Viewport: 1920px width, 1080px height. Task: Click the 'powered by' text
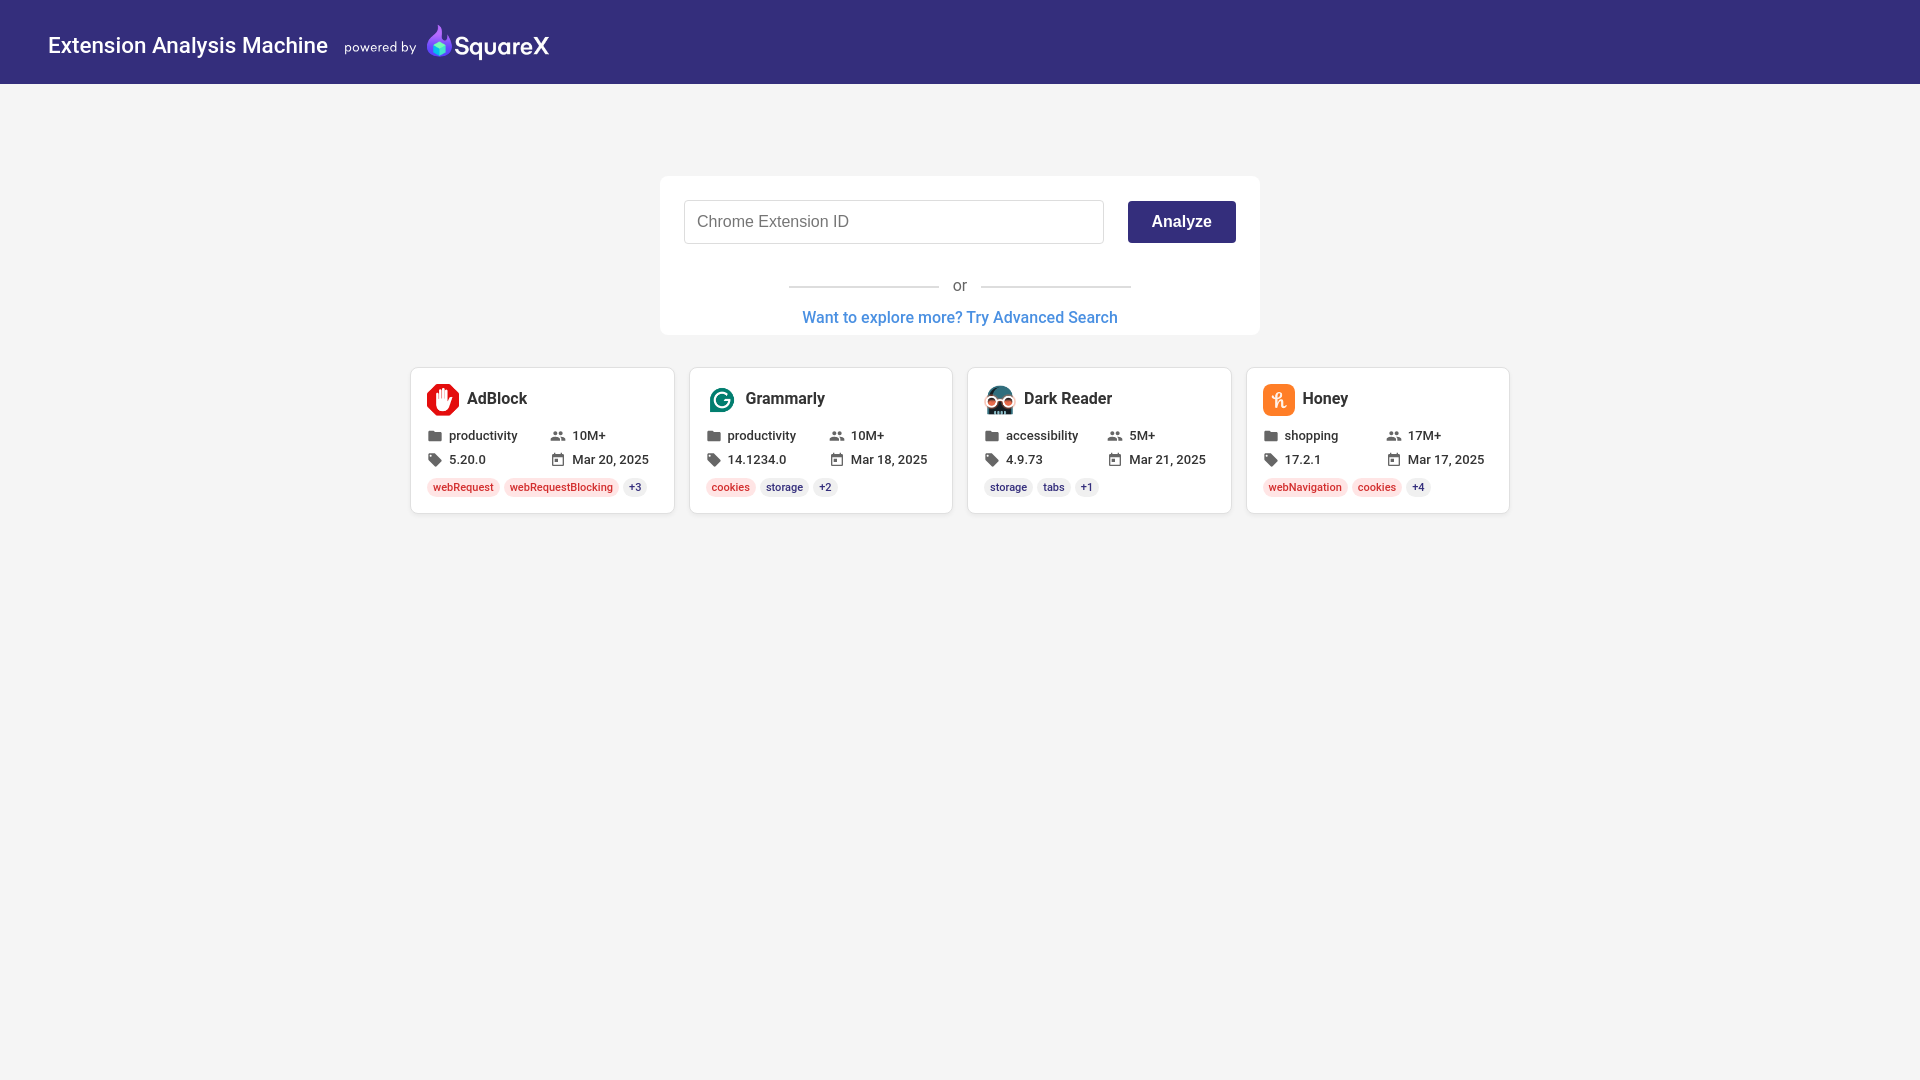380,48
